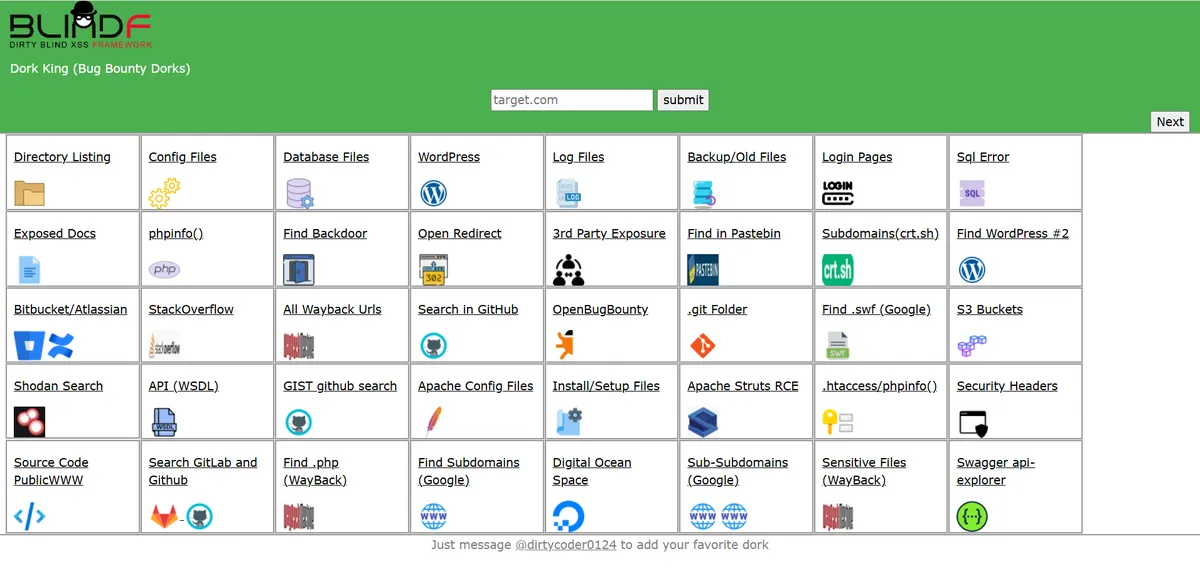Click the Bitbucket icon in Bitbucket/Atlassian tile
This screenshot has width=1200, height=571.
pyautogui.click(x=29, y=346)
